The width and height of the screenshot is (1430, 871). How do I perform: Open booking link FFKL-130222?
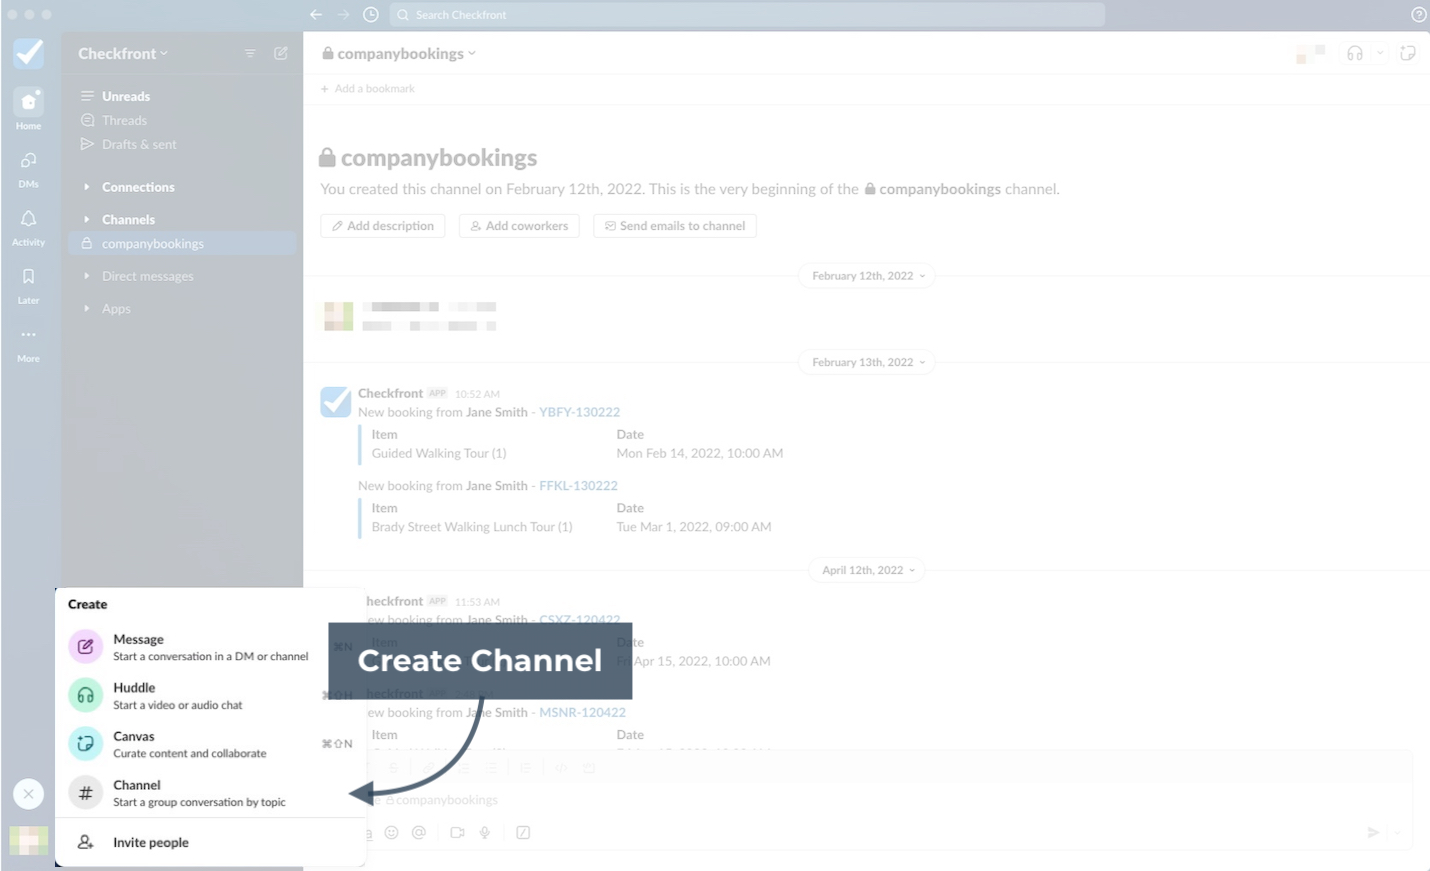[578, 486]
